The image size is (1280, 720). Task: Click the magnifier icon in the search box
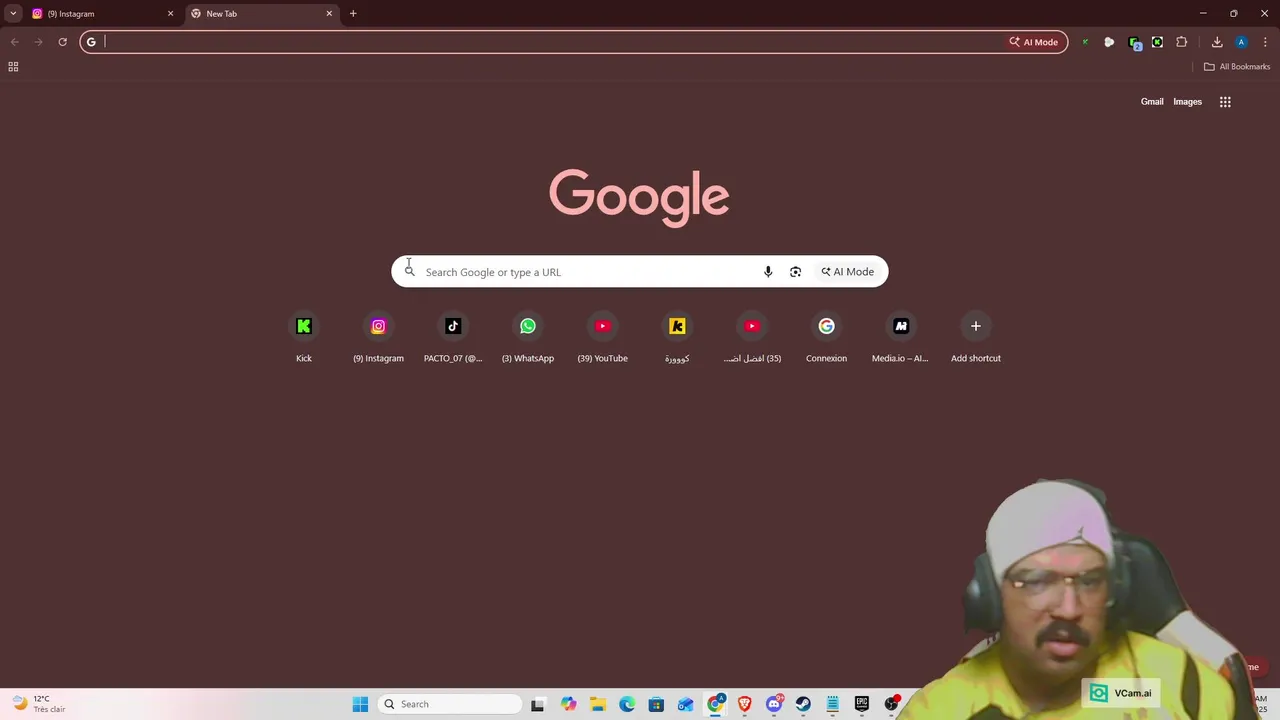[409, 271]
